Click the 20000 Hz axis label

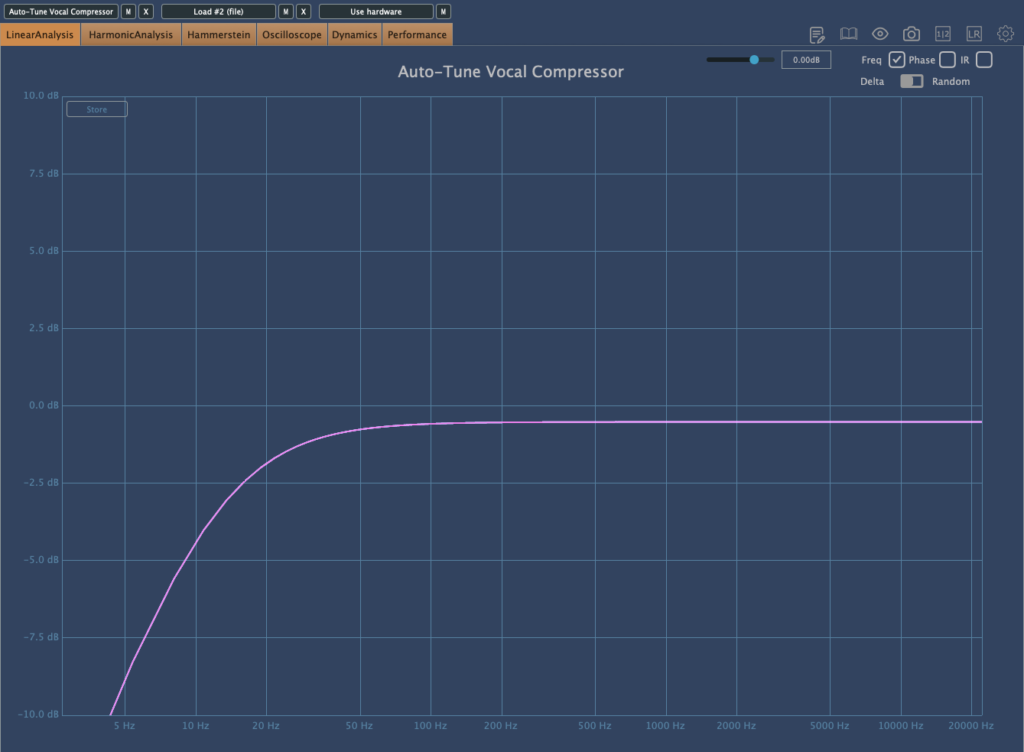970,726
